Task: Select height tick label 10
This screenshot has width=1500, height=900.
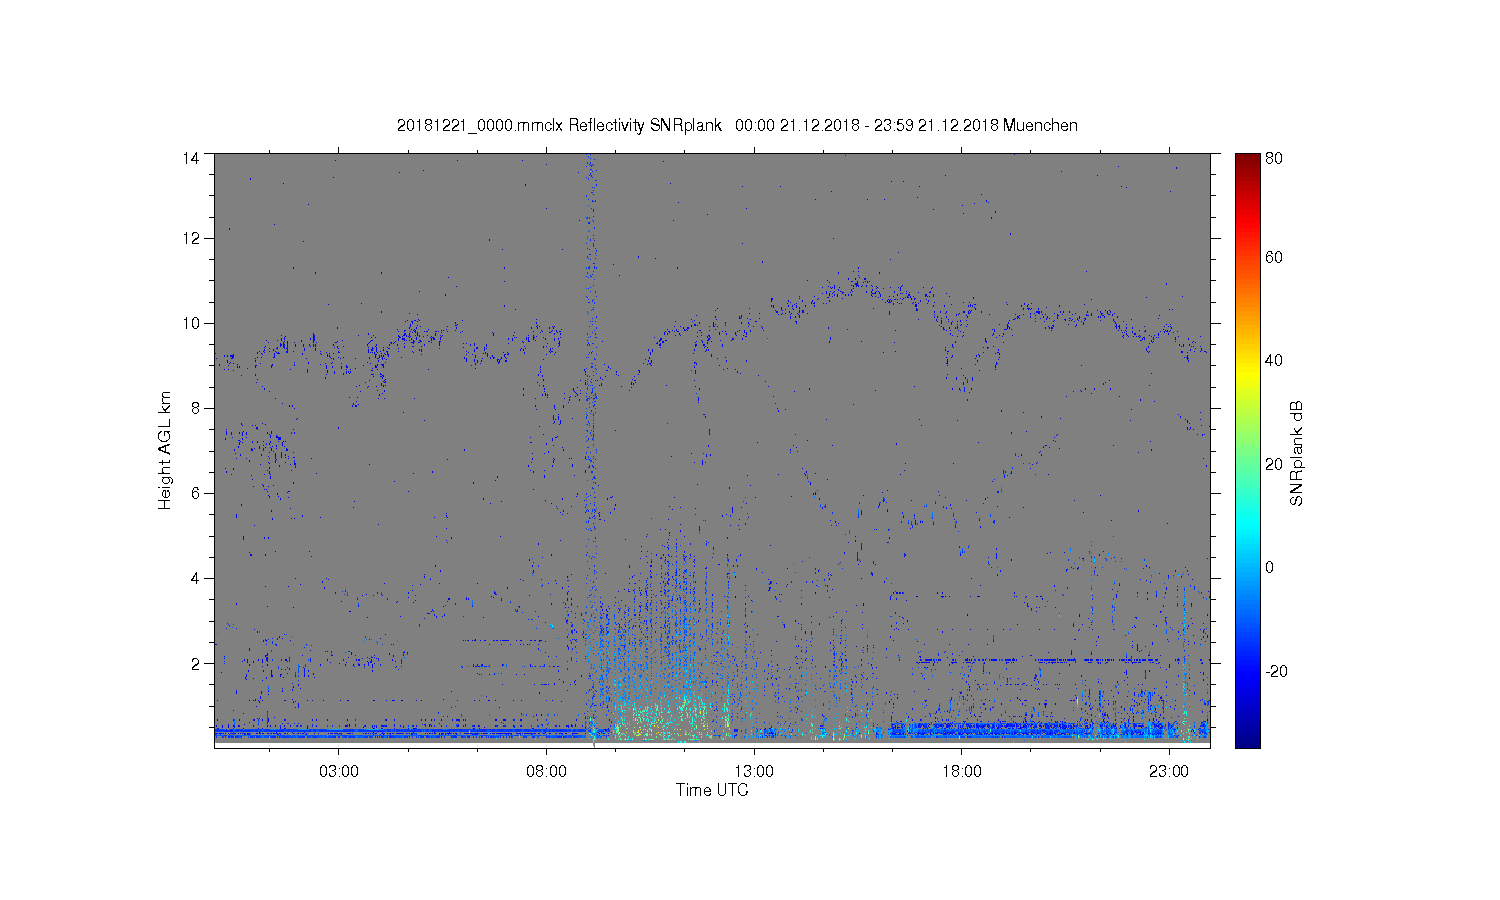Action: point(191,323)
